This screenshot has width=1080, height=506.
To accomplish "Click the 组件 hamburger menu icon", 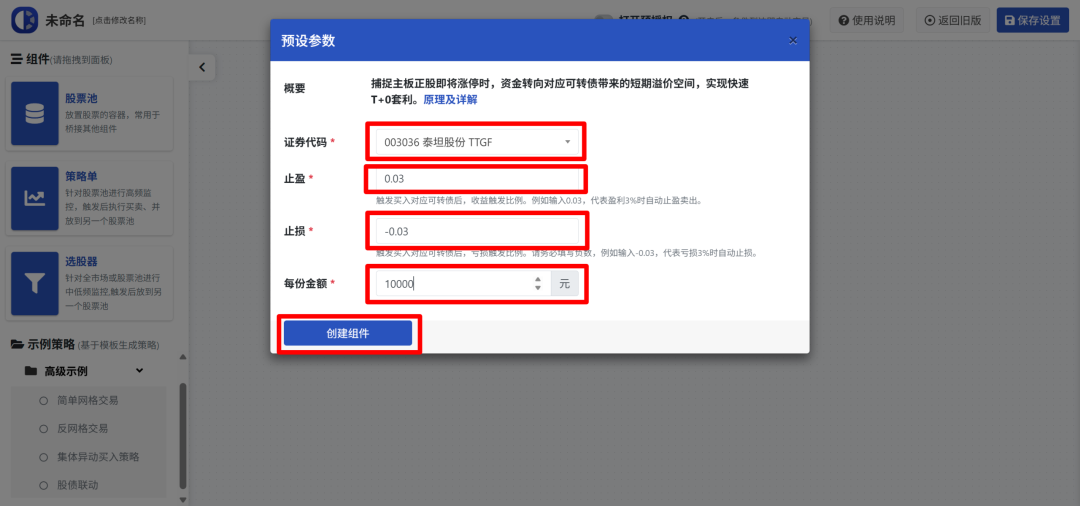I will 17,59.
